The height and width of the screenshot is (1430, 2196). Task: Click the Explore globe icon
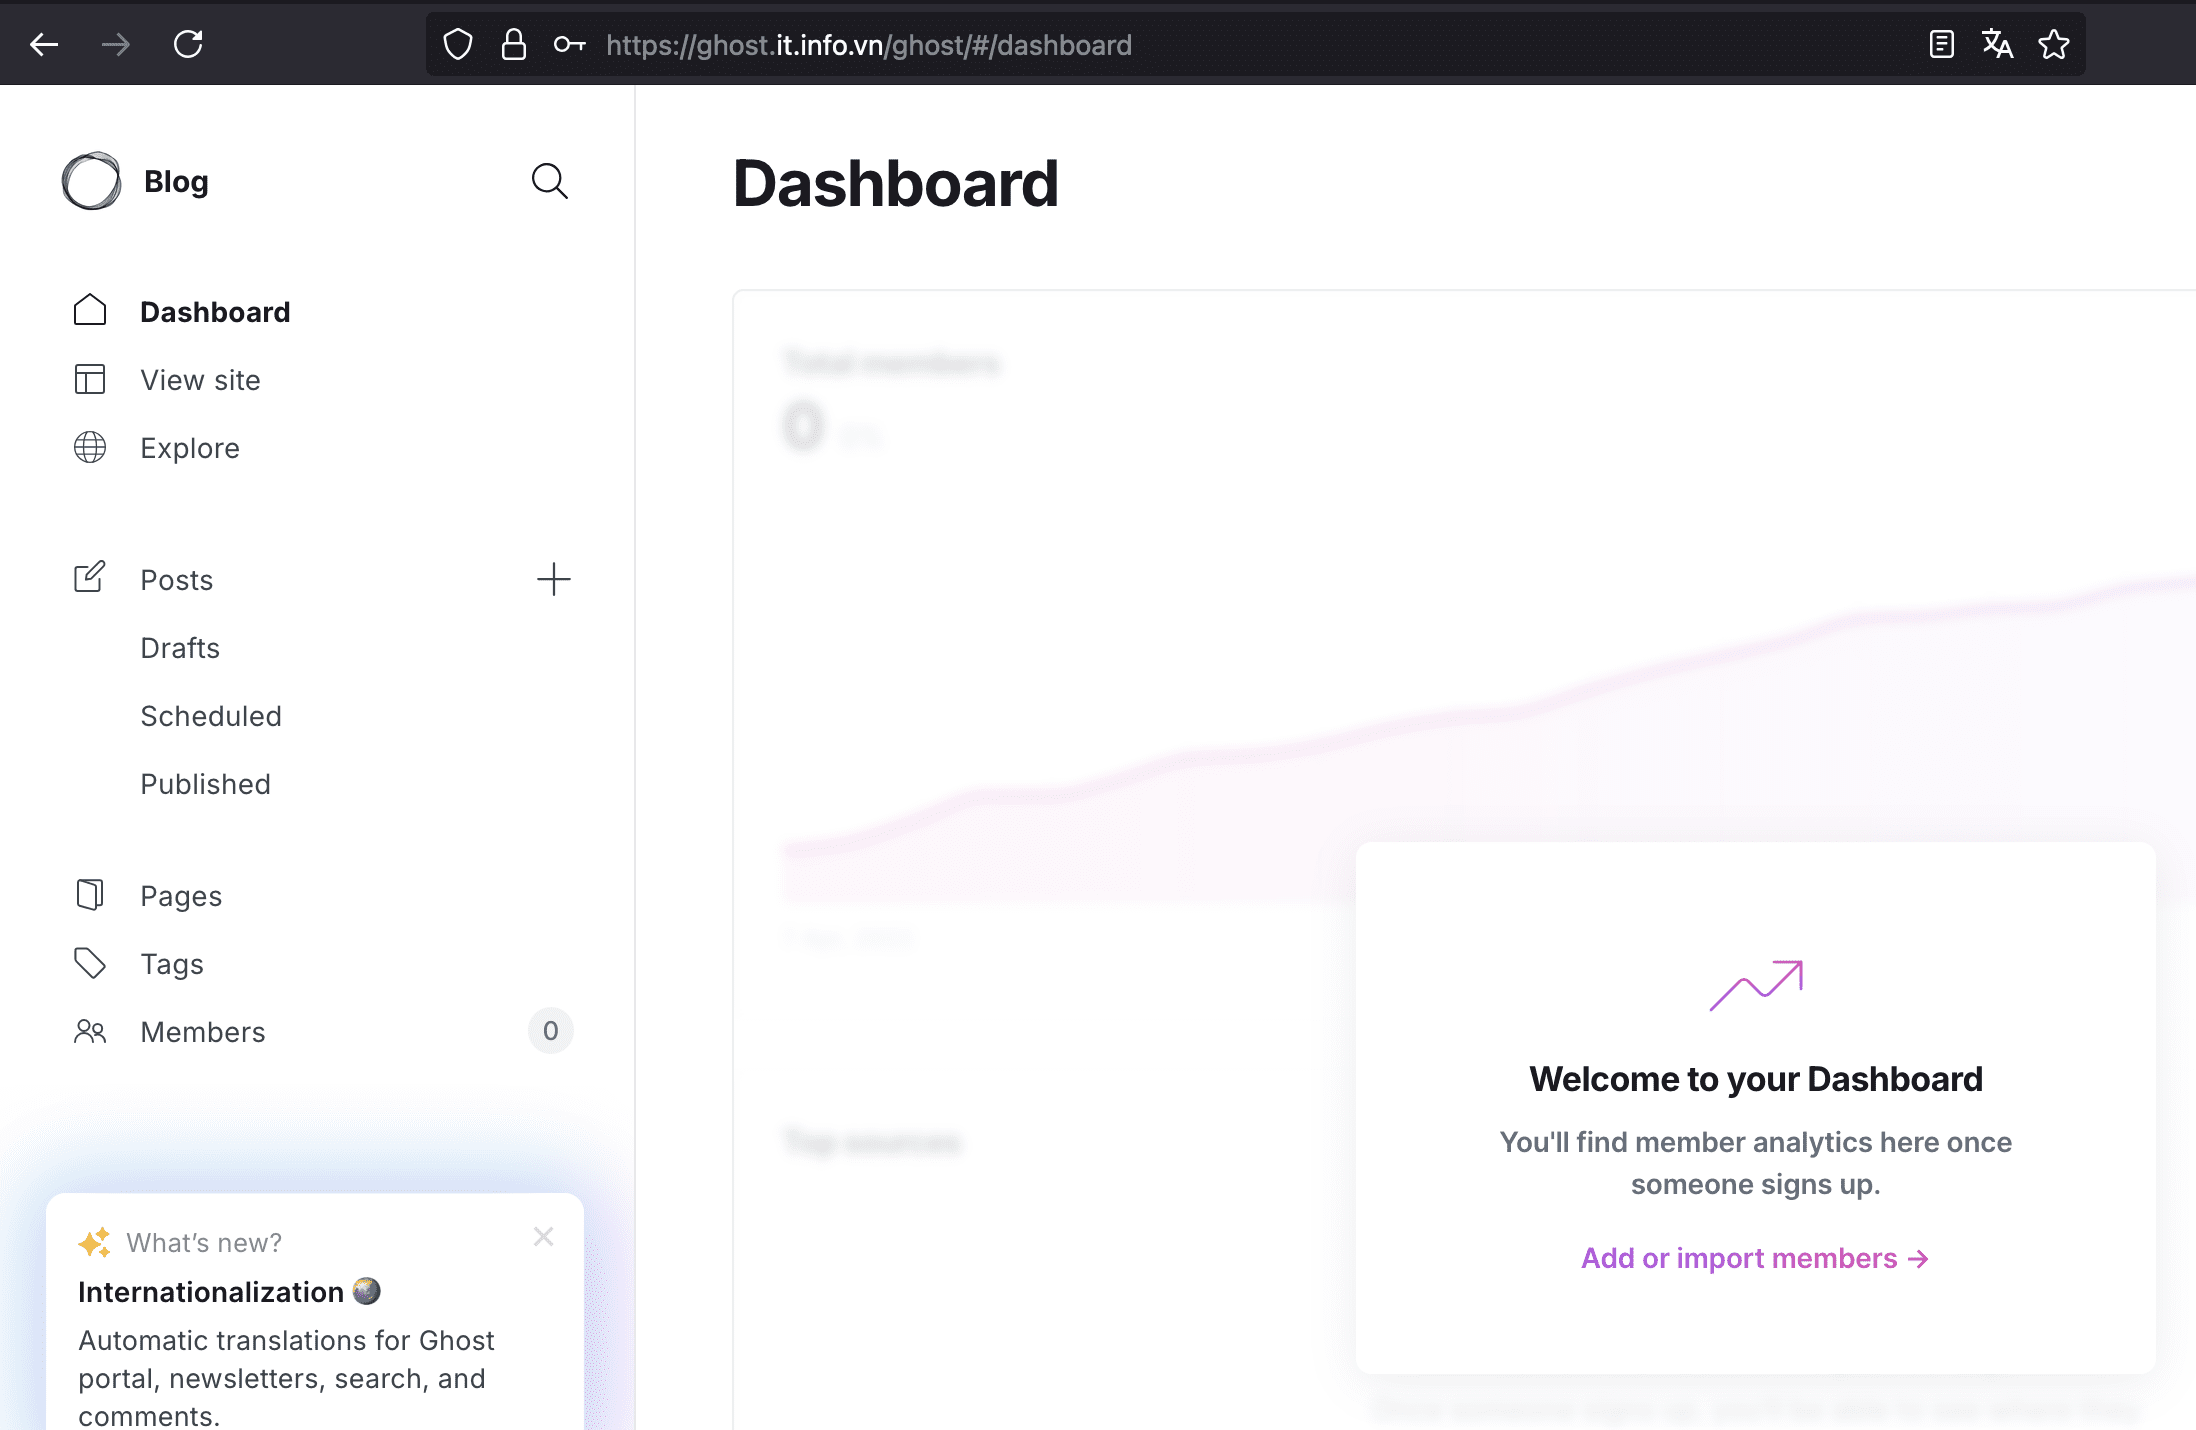89,447
